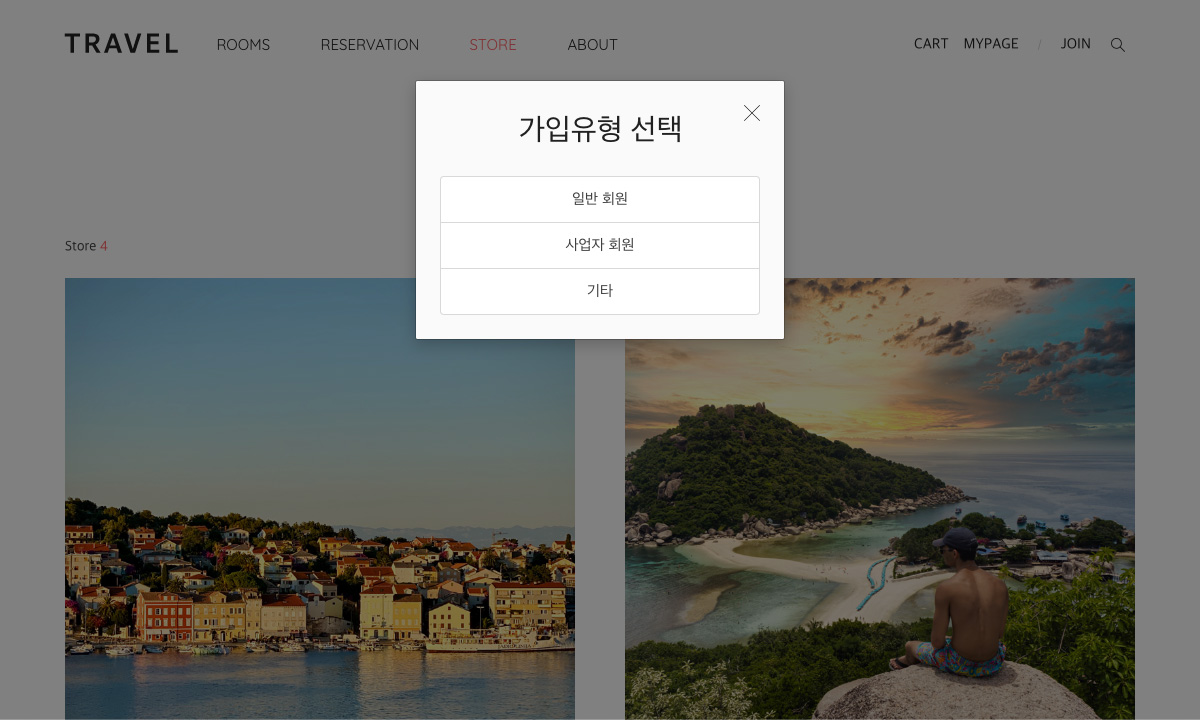
Task: Go to the TRAVEL logo home
Action: [x=122, y=44]
